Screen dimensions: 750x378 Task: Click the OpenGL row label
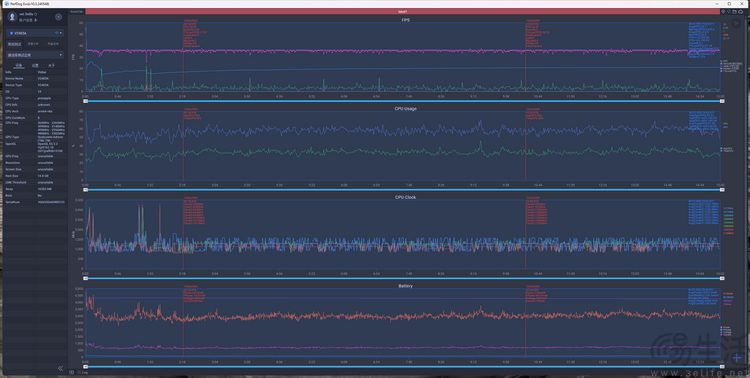(11, 143)
